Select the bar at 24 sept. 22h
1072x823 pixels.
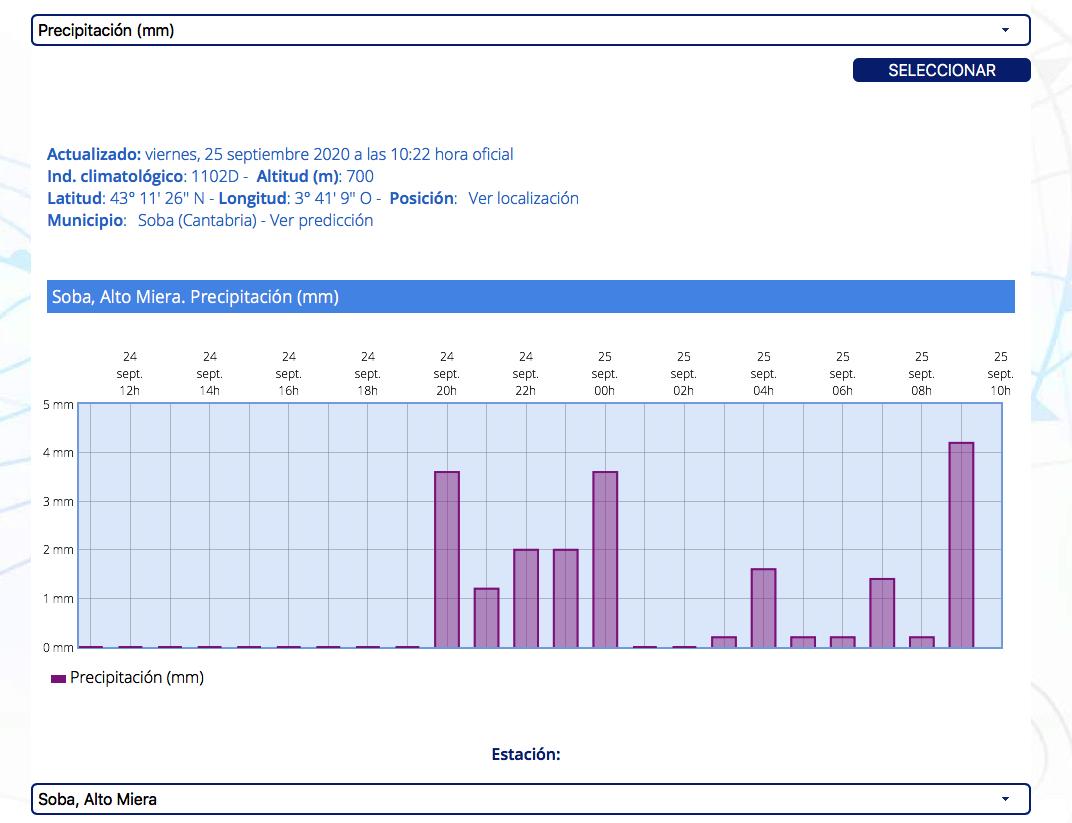coord(526,598)
